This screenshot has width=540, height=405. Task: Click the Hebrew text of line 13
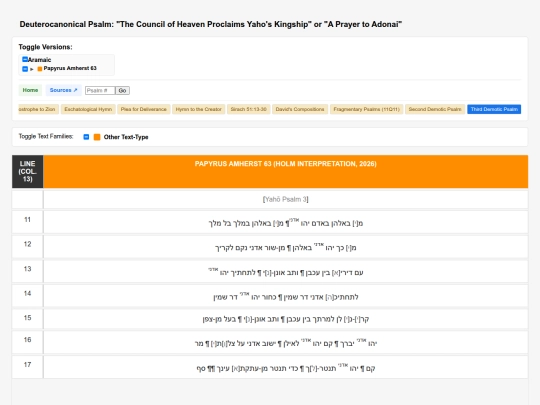[x=285, y=272]
